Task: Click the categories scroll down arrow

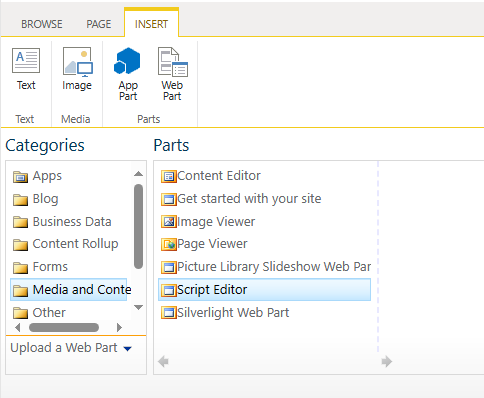Action: pos(138,307)
